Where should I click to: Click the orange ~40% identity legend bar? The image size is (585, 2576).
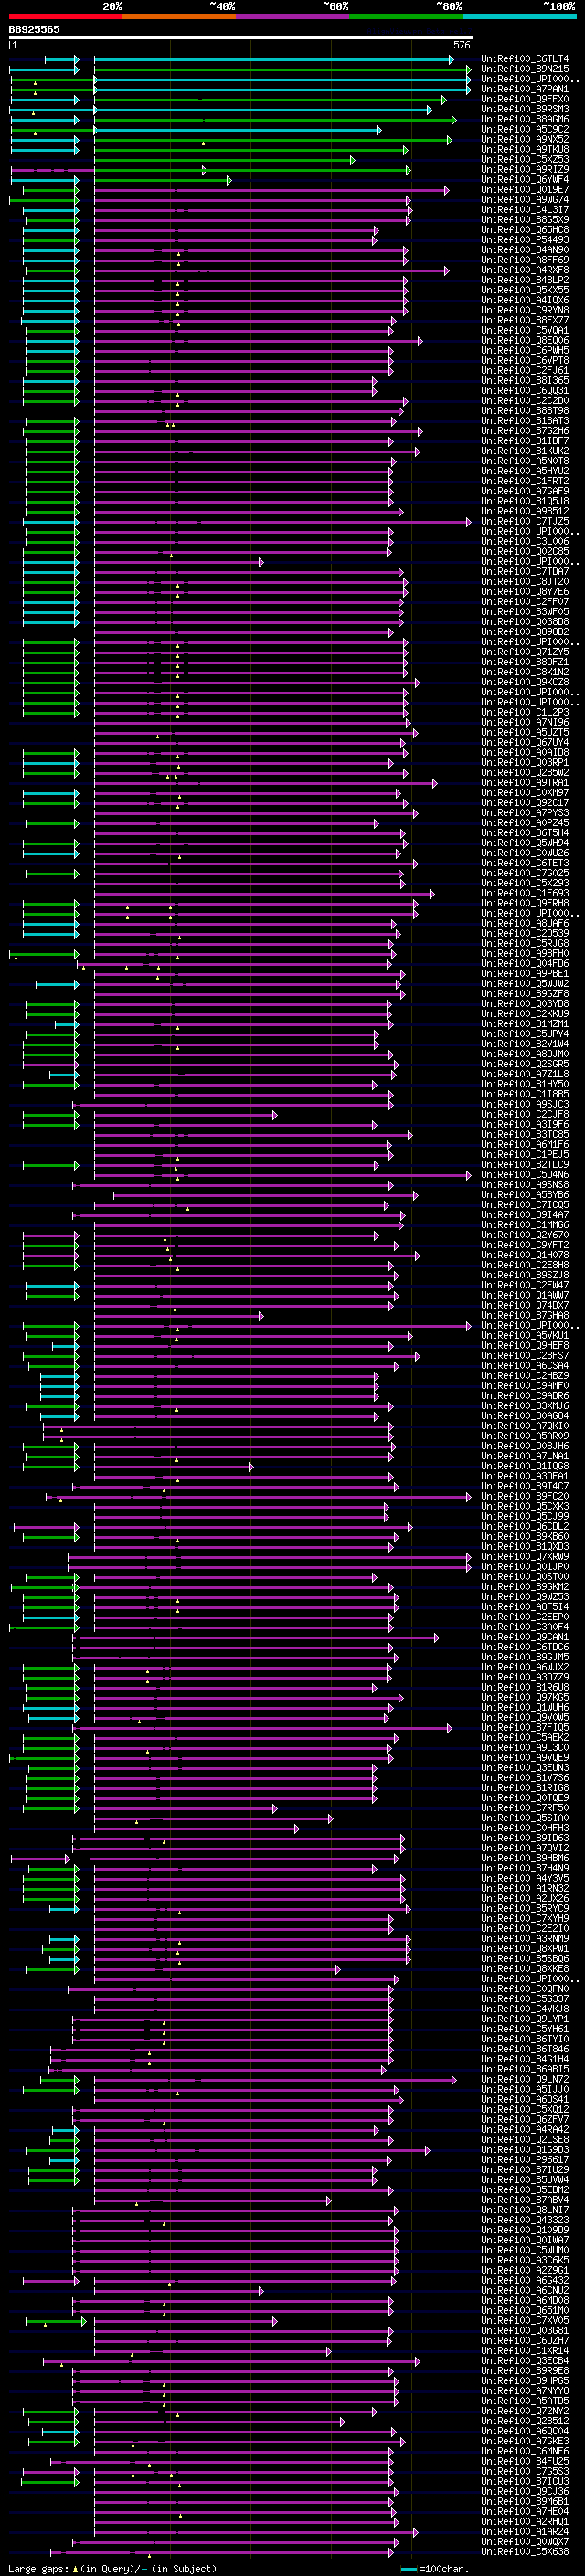click(179, 16)
